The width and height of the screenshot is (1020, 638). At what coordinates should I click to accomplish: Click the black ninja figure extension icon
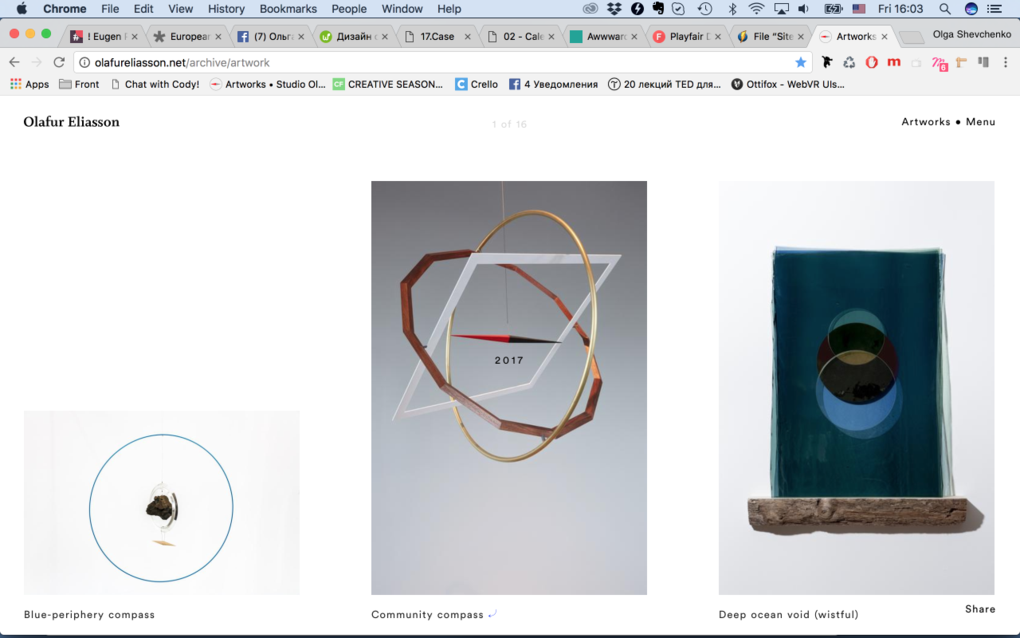(827, 62)
